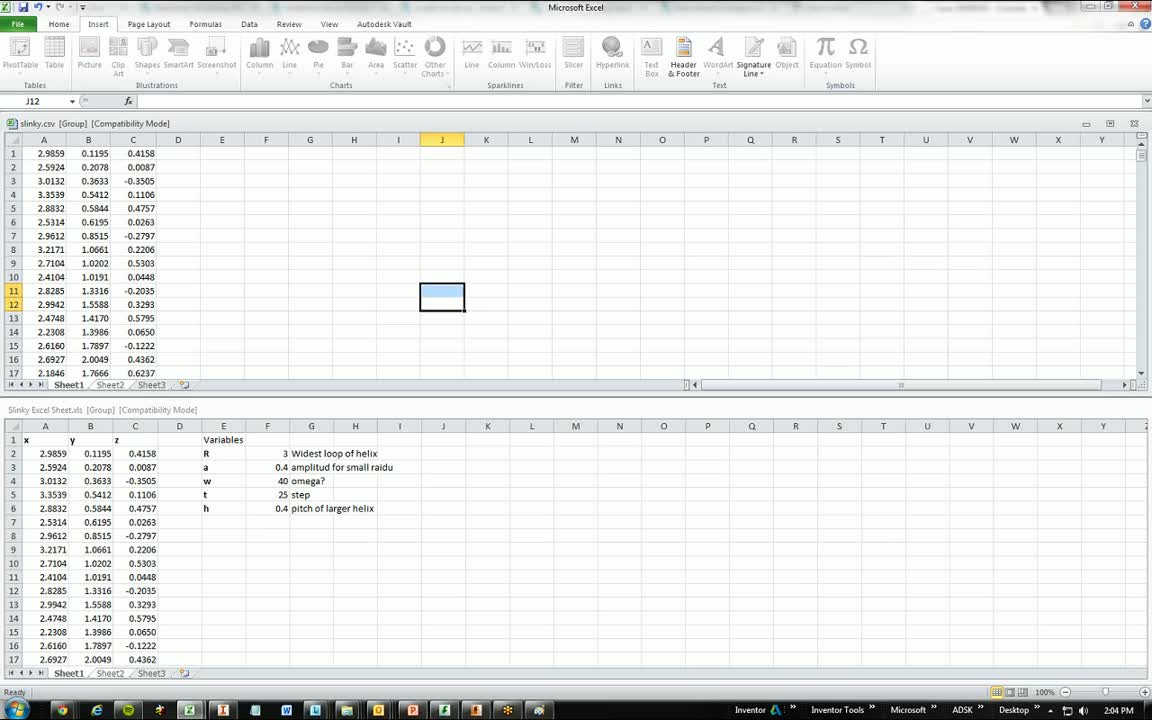The width and height of the screenshot is (1152, 720).
Task: Select Sheet2 in slinky.csv
Action: [x=109, y=384]
